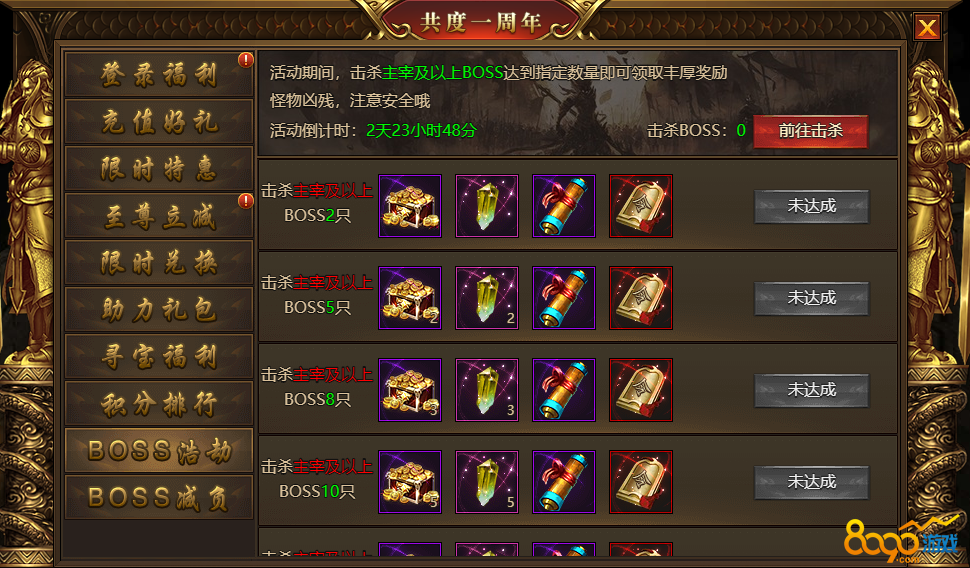This screenshot has height=568, width=970.
Task: Switch to 充值好礼 tab
Action: click(x=159, y=121)
